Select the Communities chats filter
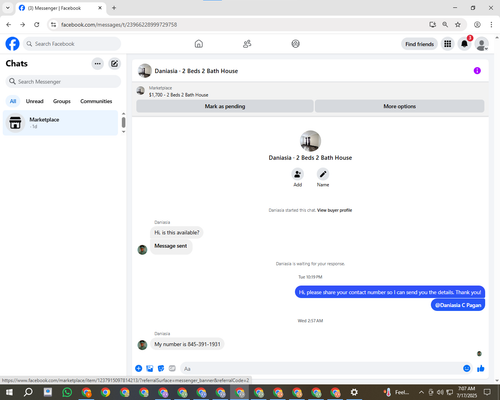The height and width of the screenshot is (400, 500). pyautogui.click(x=96, y=101)
